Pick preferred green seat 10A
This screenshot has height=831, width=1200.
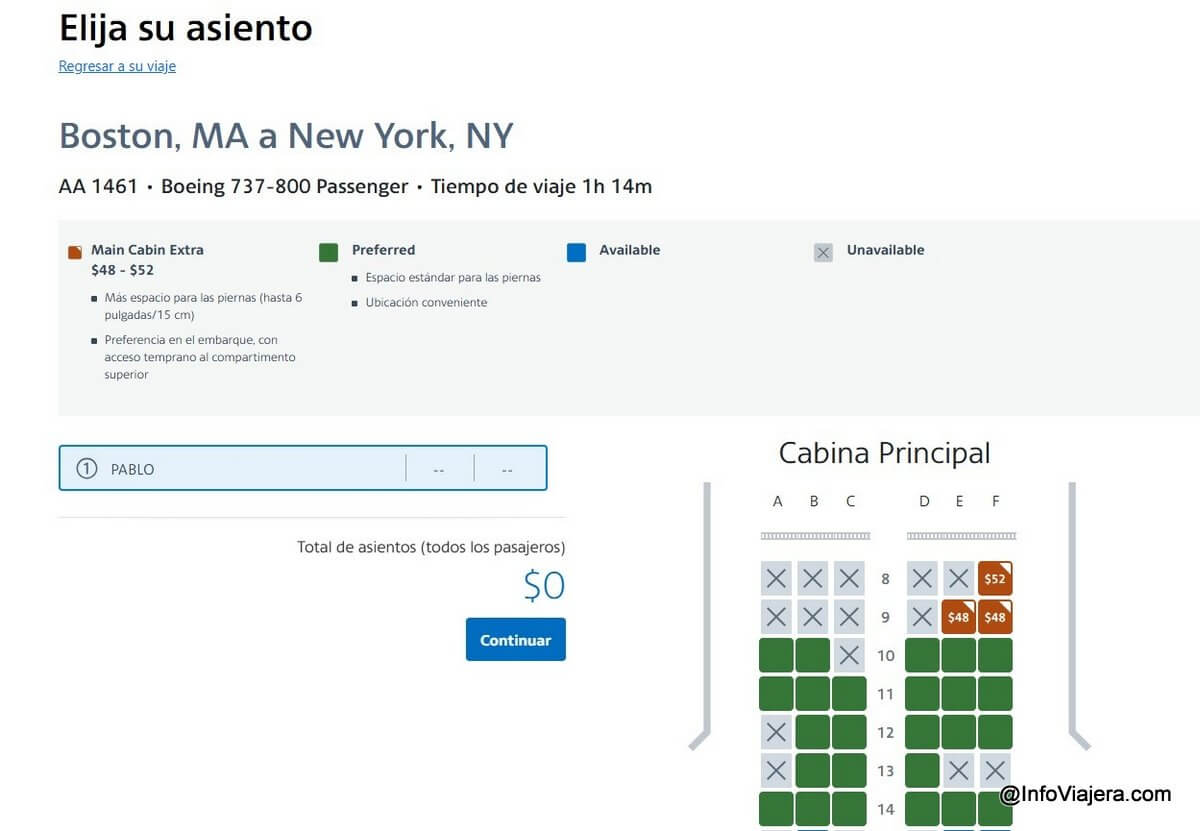pos(777,655)
